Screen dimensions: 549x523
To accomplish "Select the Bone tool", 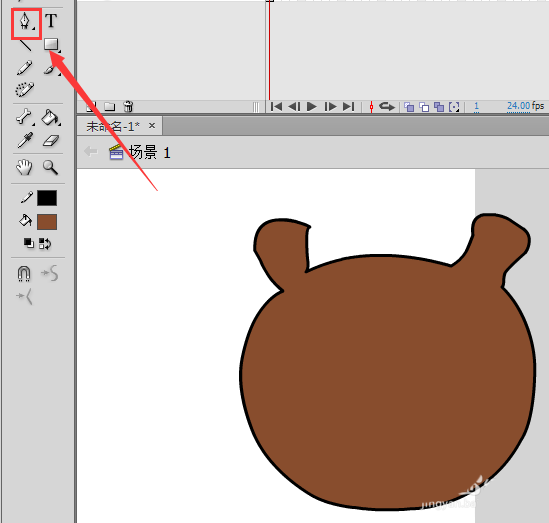I will [25, 117].
